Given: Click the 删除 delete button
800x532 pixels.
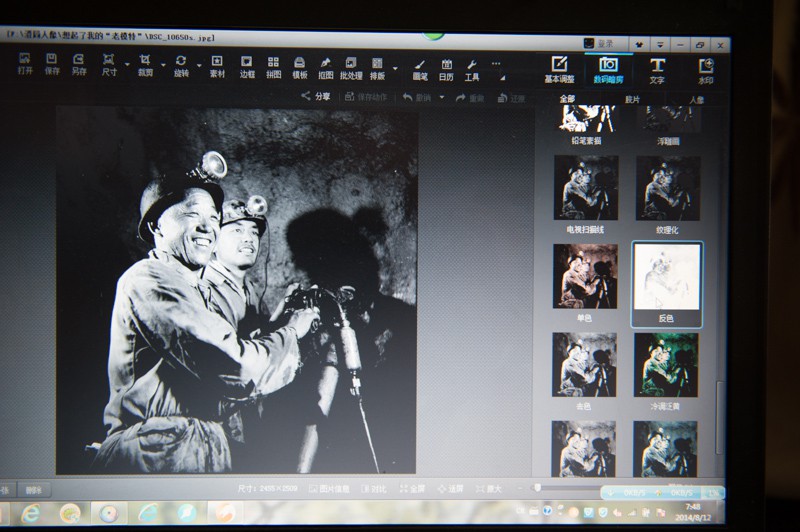Looking at the screenshot, I should tap(34, 490).
